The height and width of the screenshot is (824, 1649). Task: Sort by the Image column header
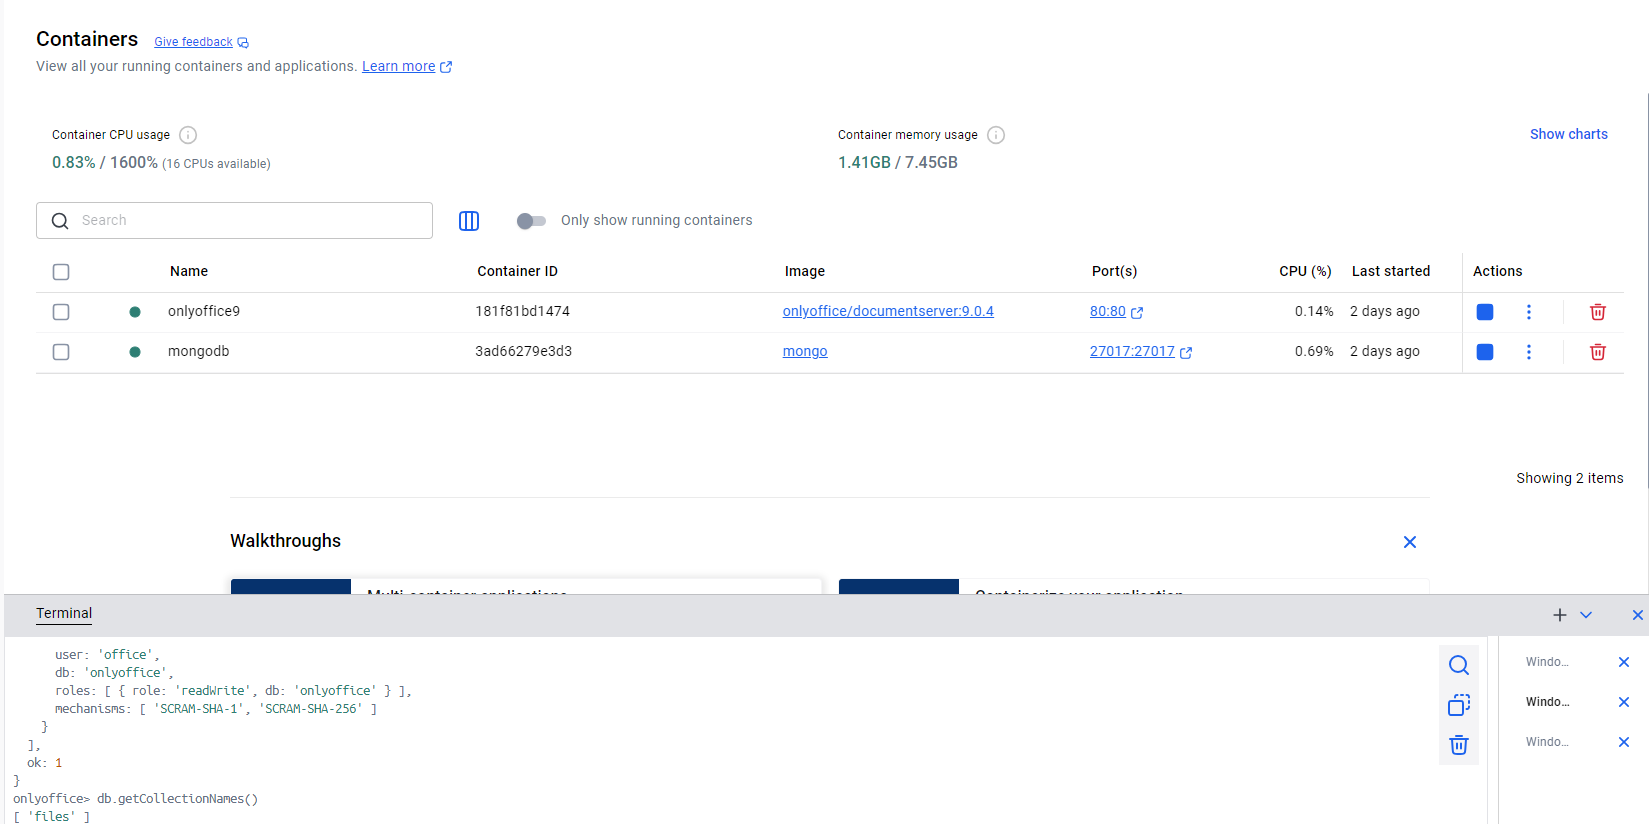(x=805, y=271)
